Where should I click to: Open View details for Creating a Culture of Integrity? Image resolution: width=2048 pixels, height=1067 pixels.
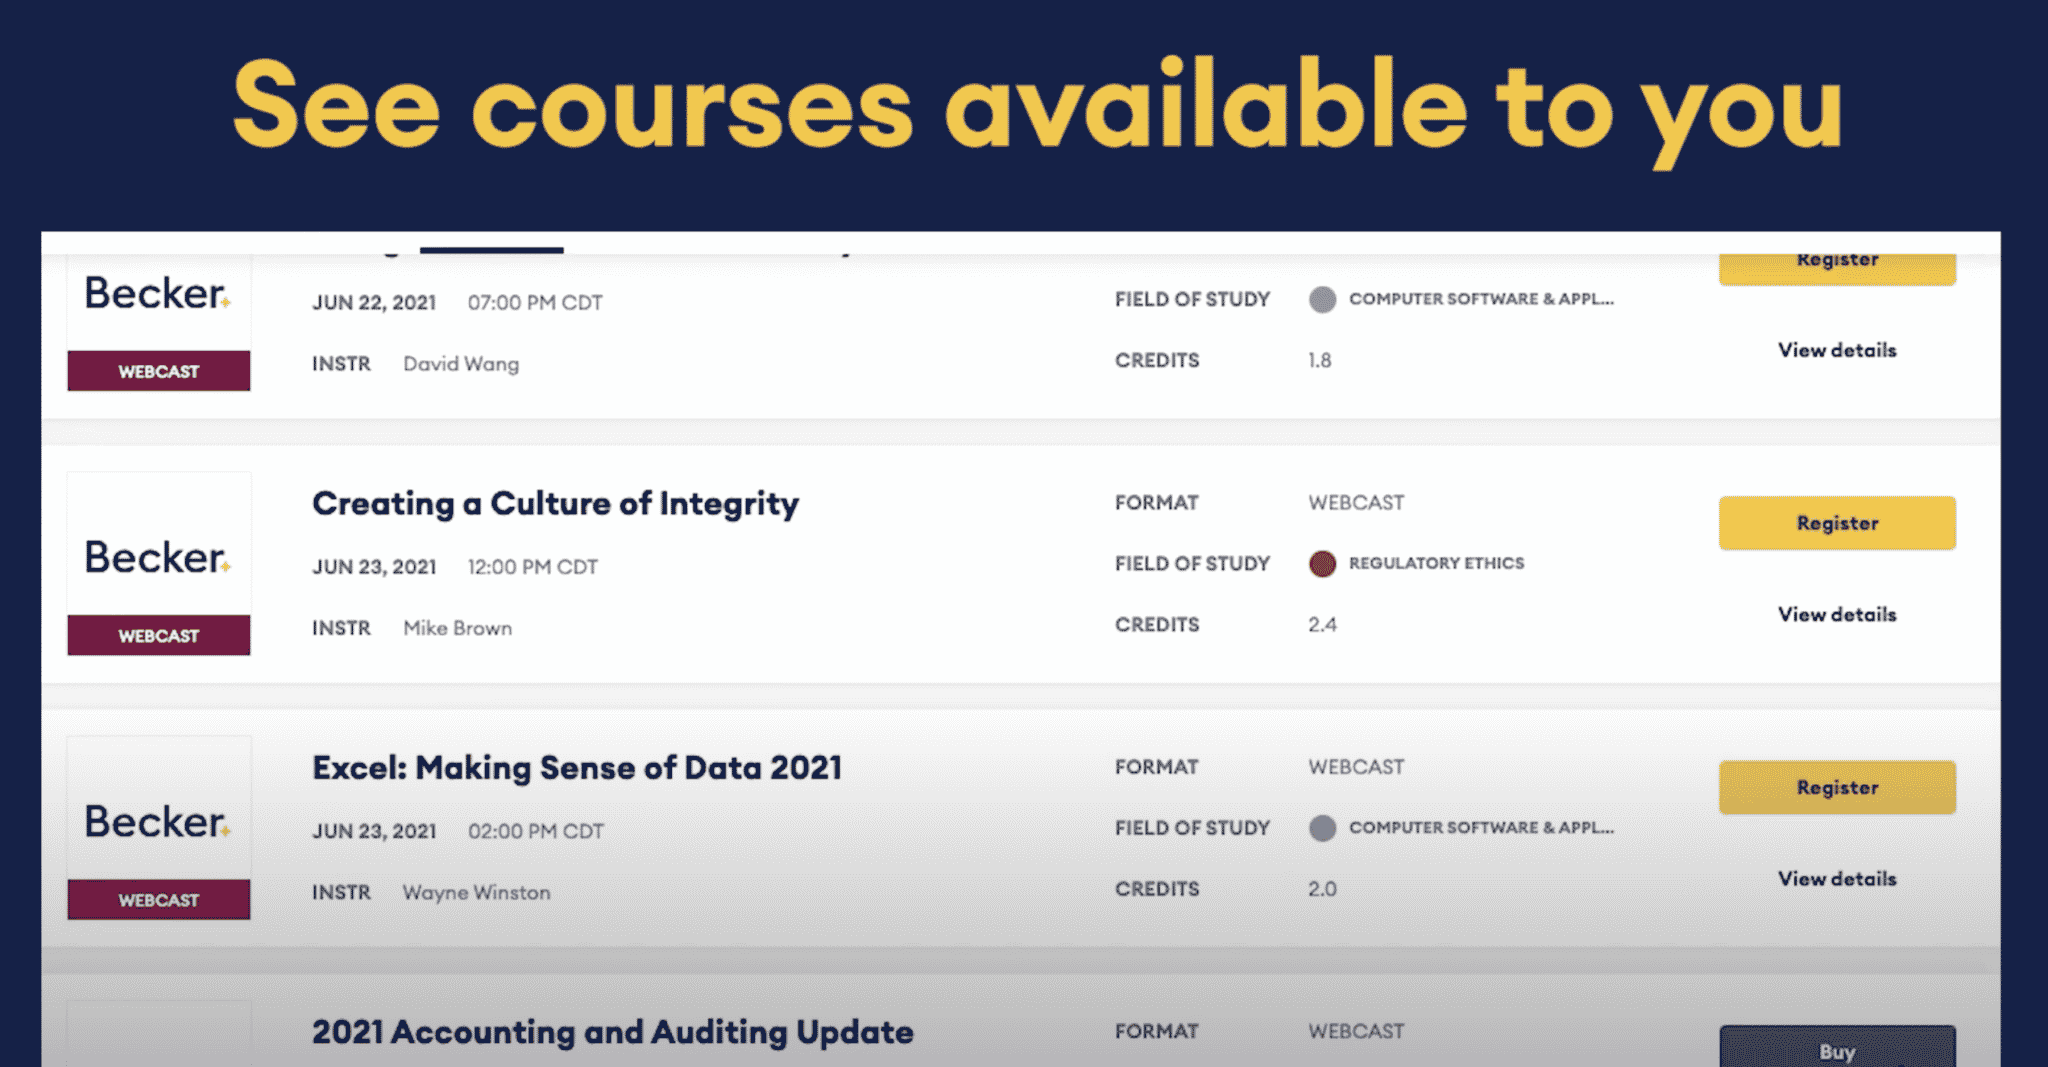[x=1837, y=614]
